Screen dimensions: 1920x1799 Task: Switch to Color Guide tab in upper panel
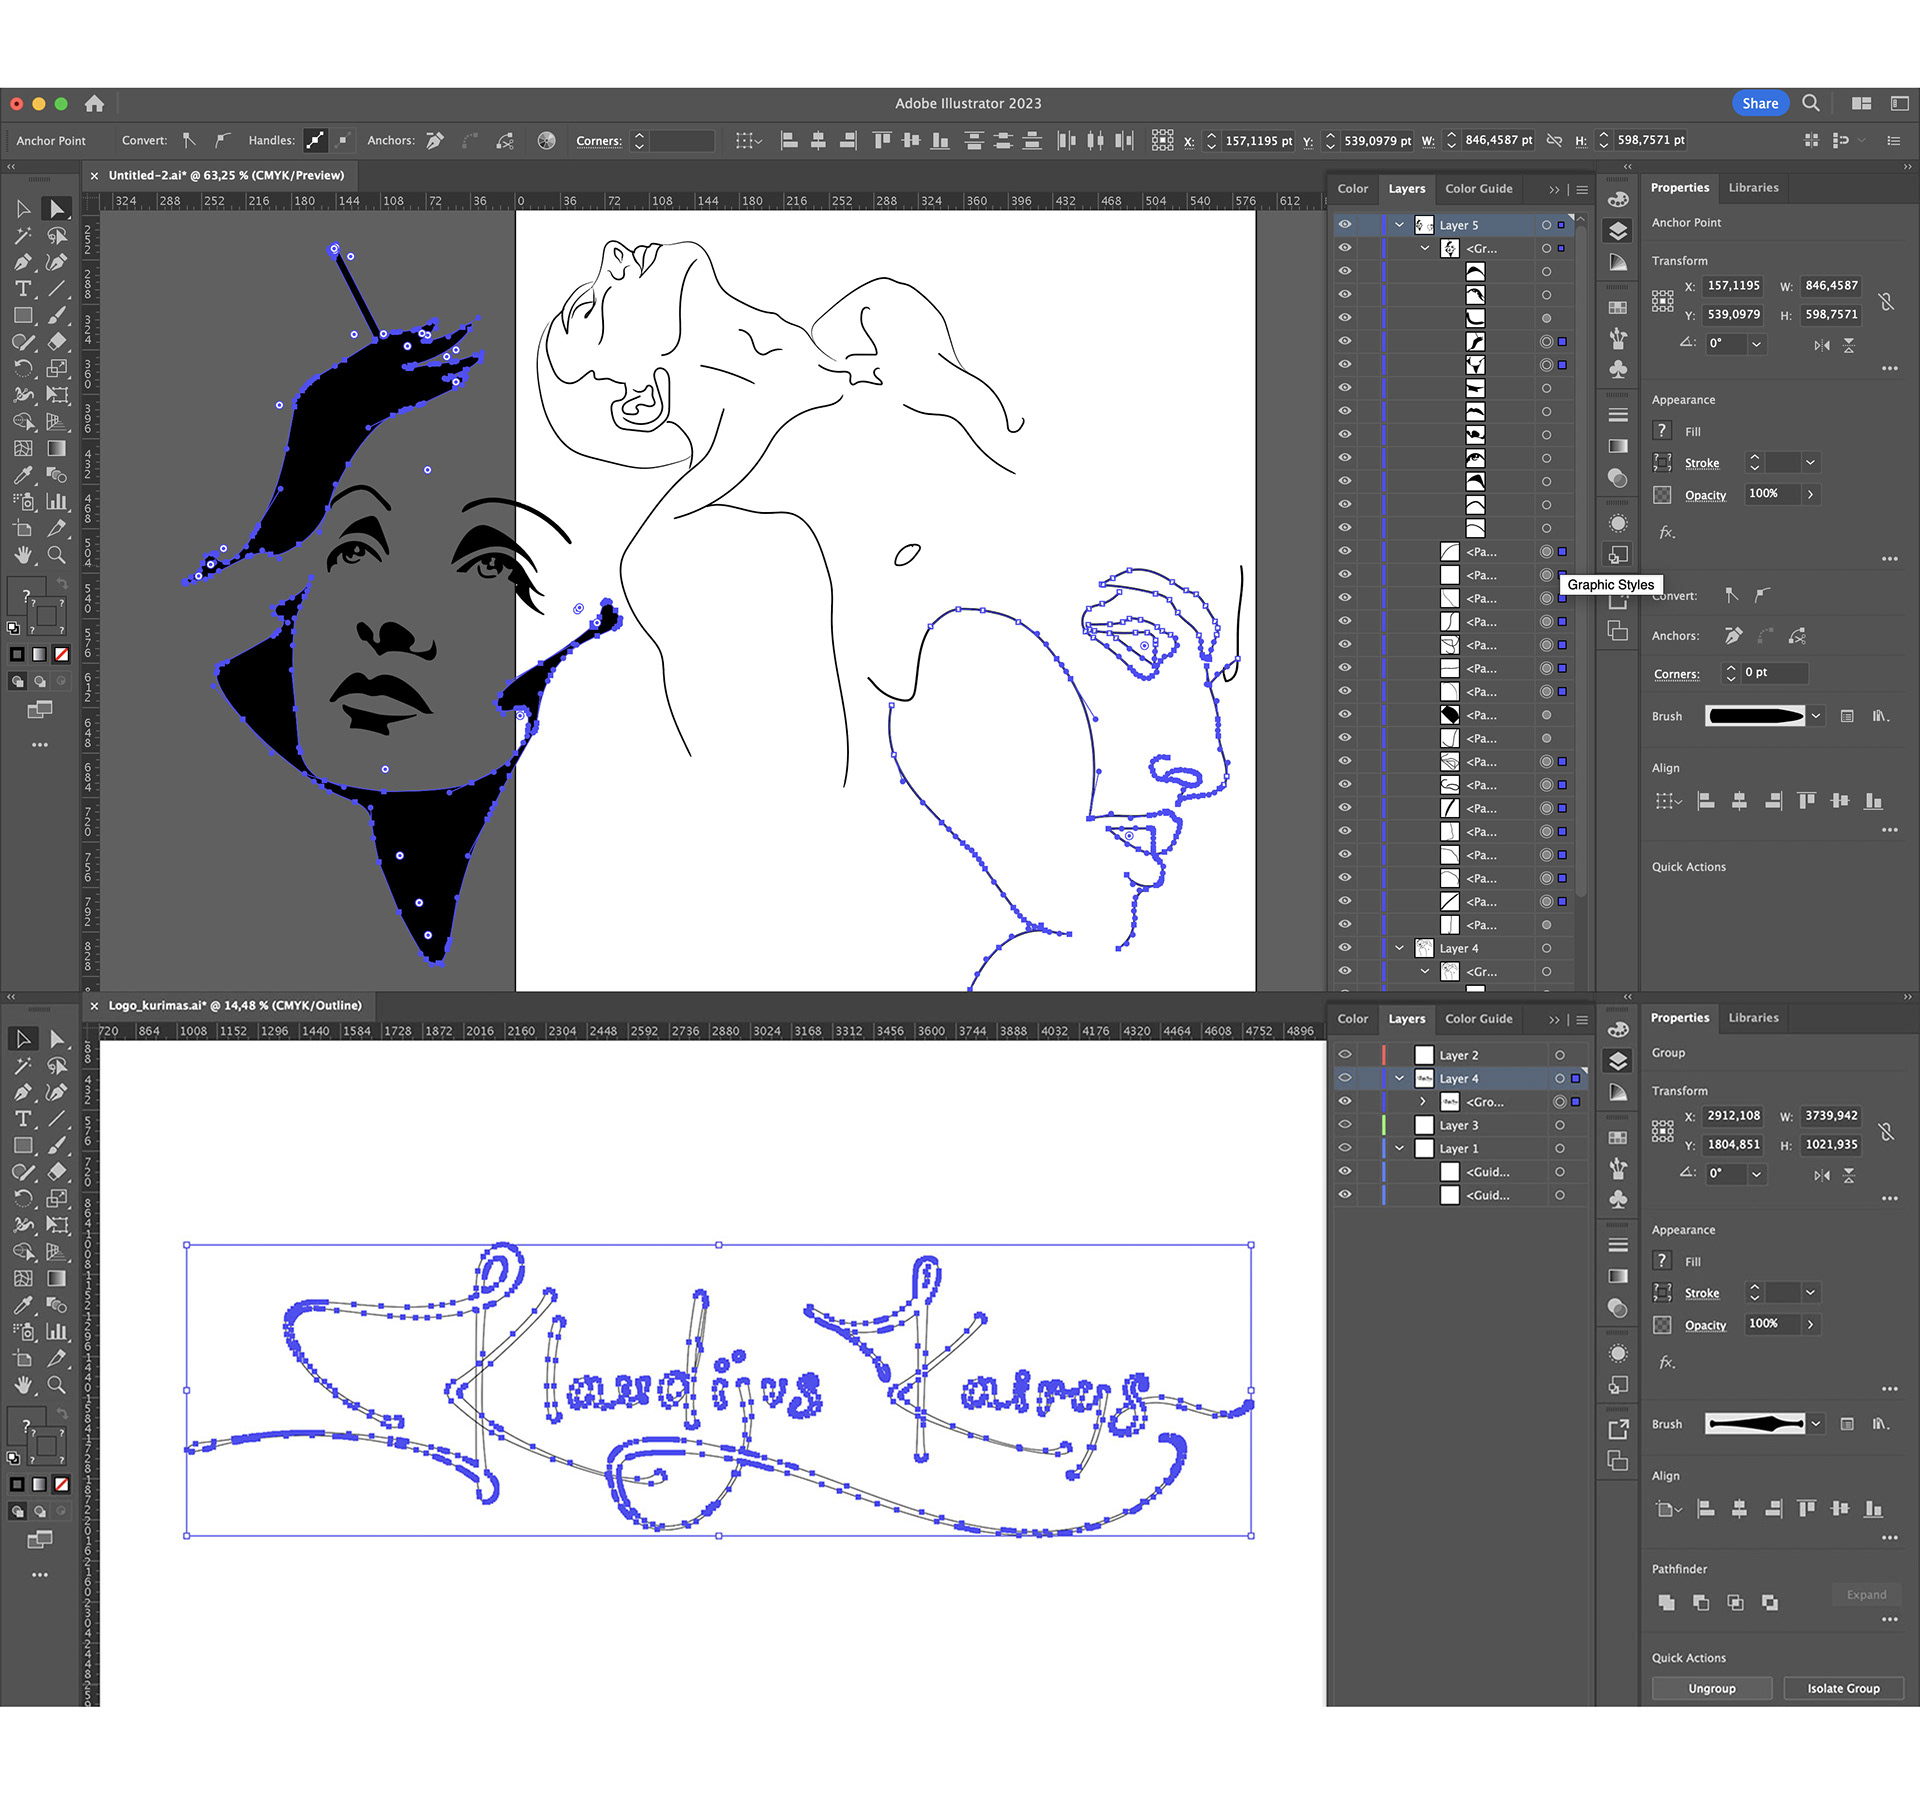pyautogui.click(x=1478, y=189)
